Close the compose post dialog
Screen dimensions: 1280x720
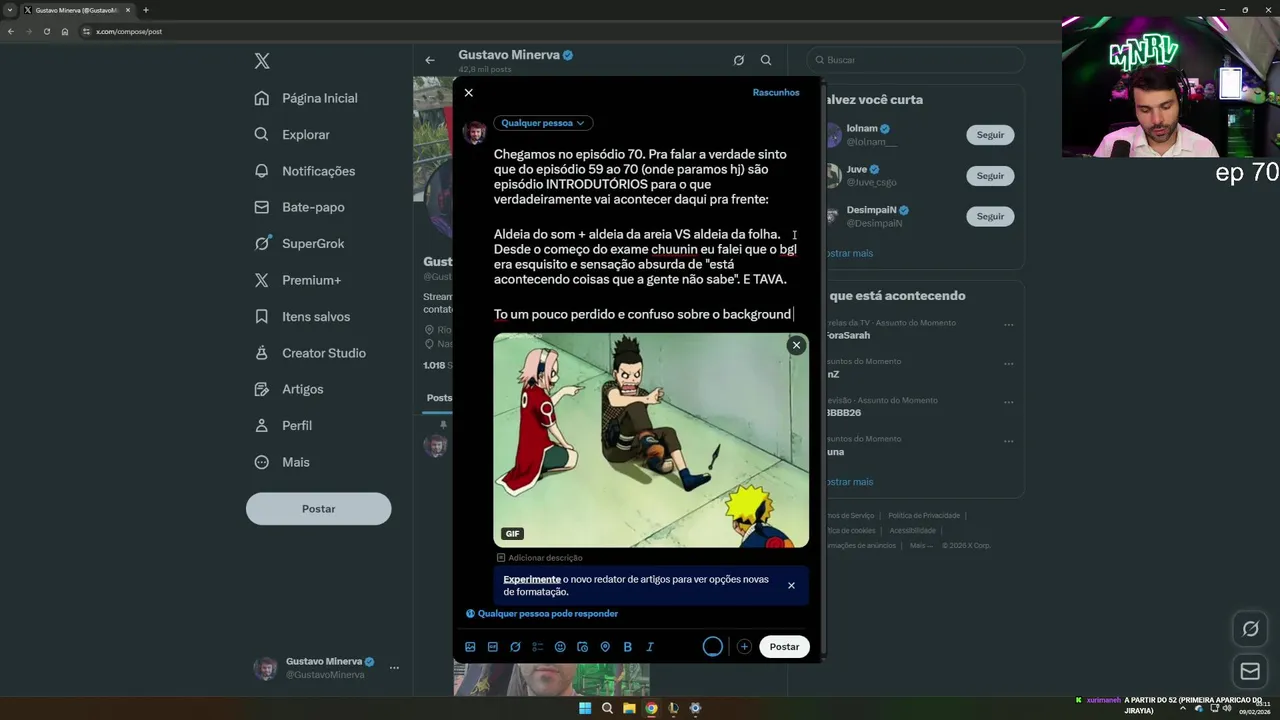click(468, 93)
